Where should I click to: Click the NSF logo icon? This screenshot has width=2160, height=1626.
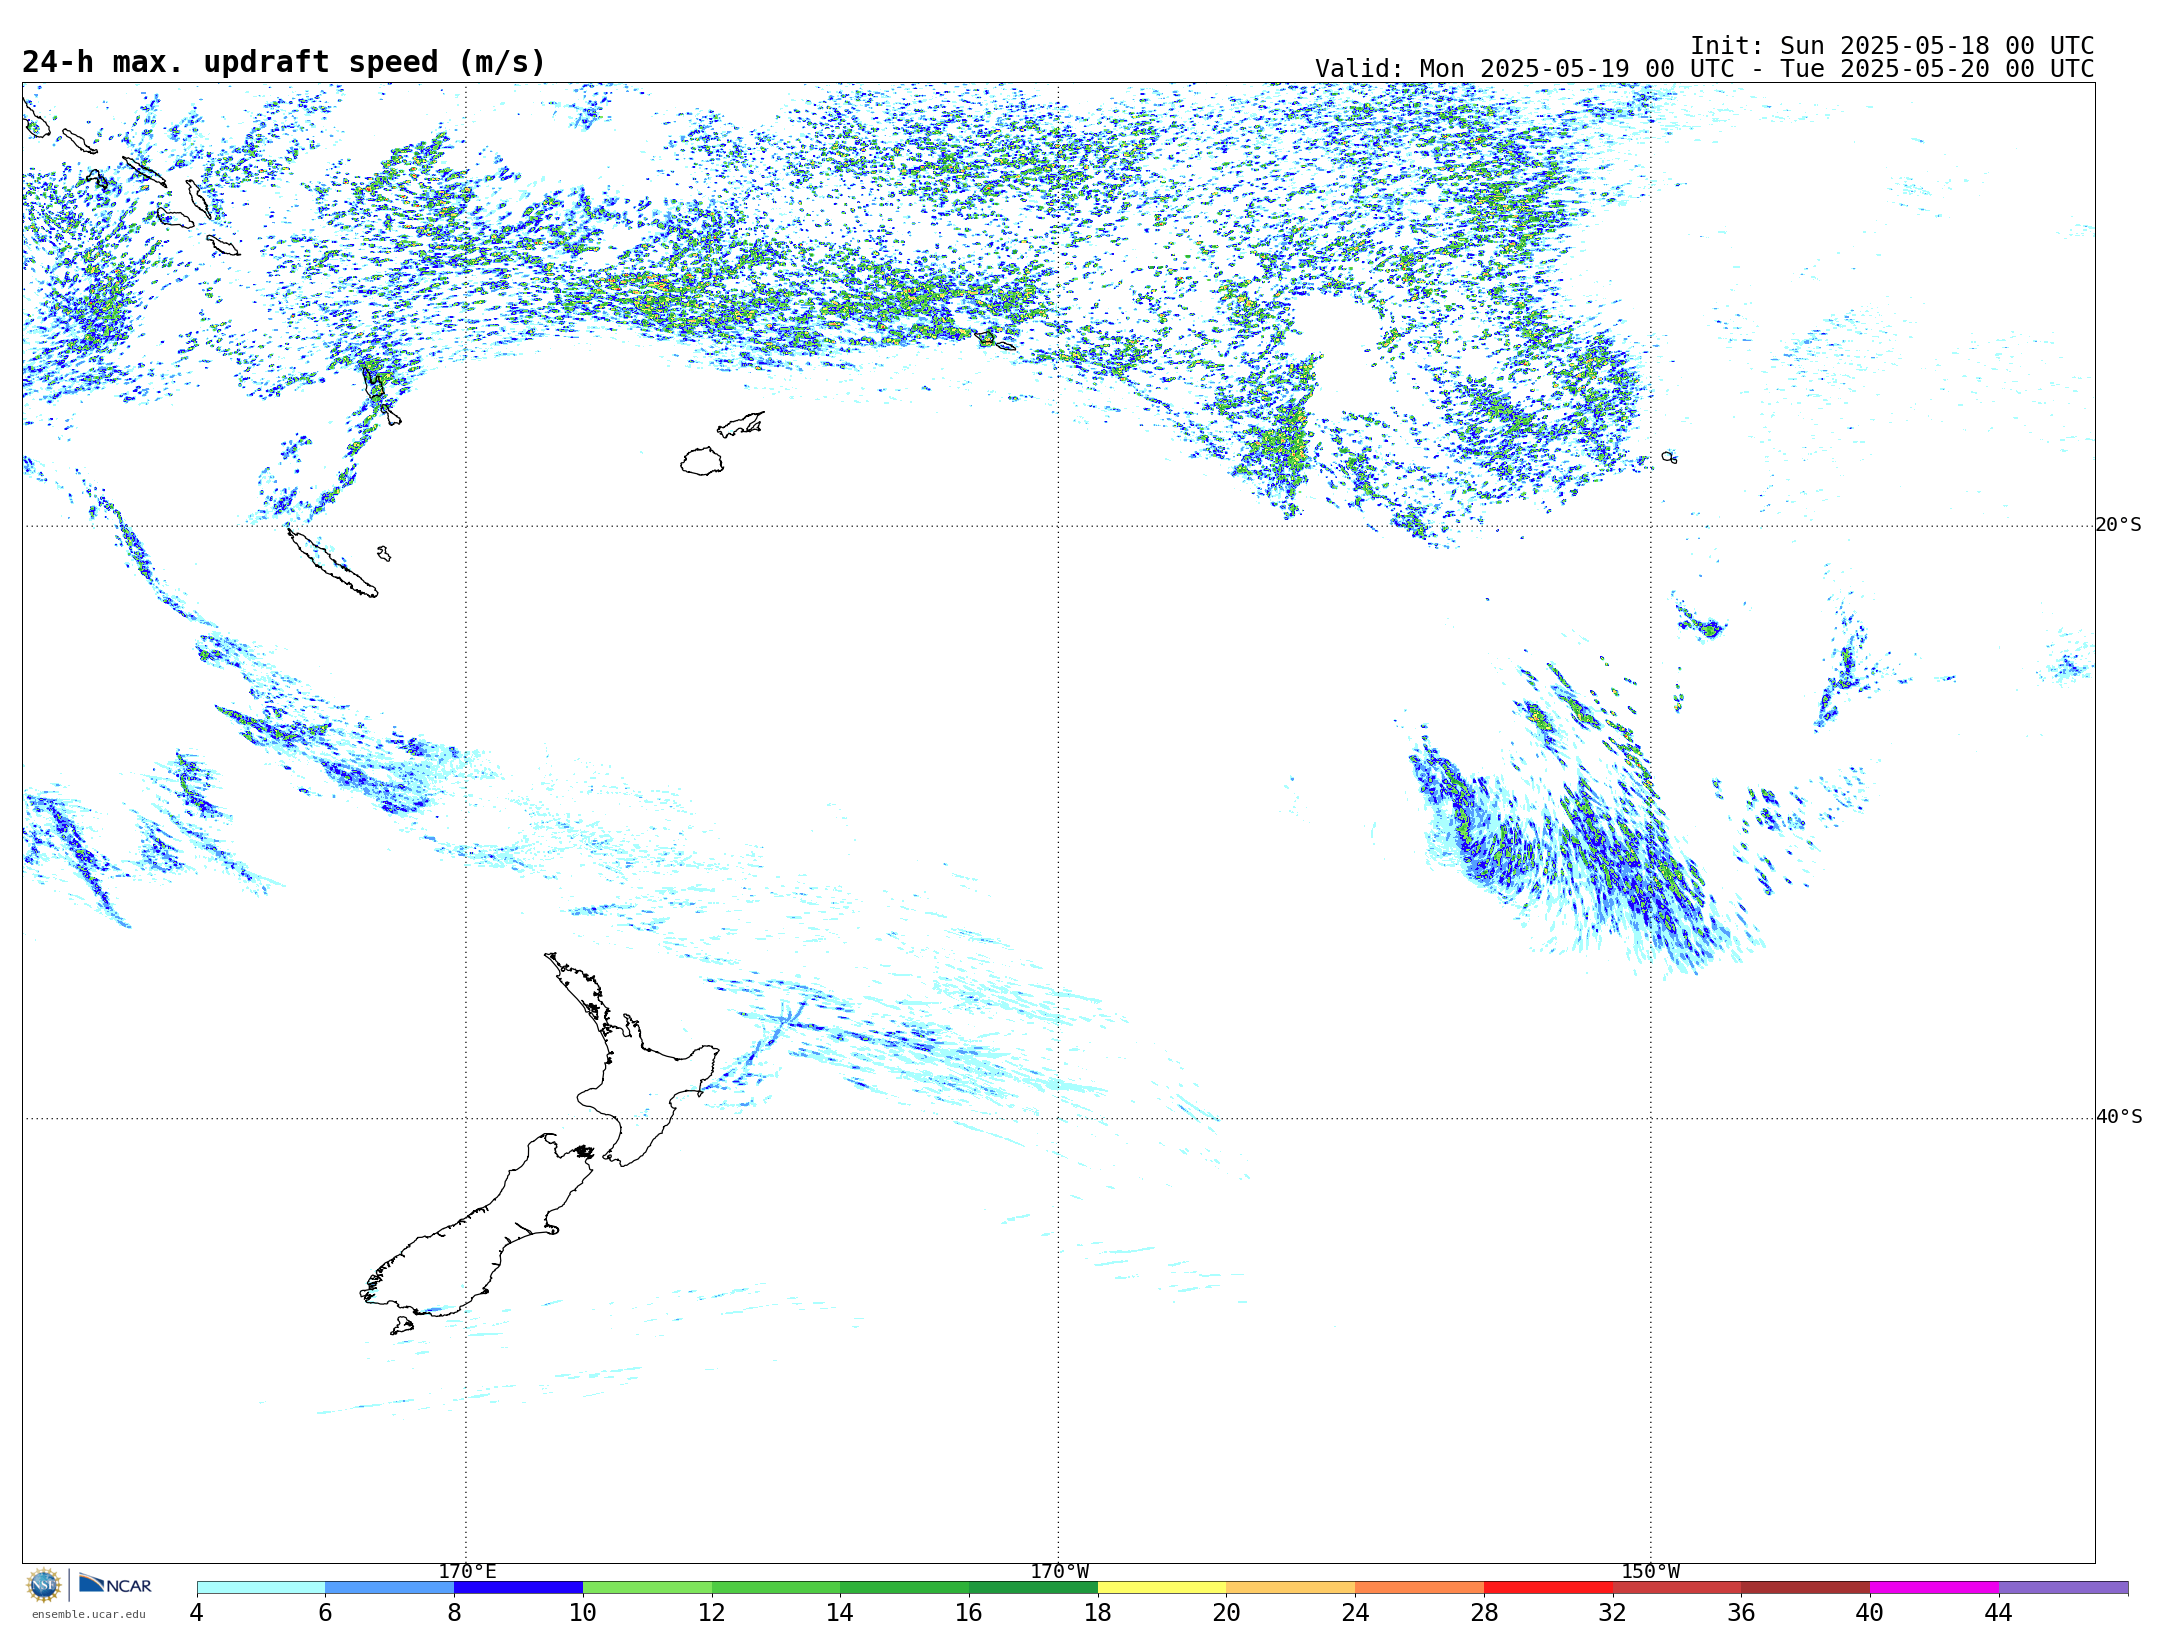click(x=44, y=1585)
